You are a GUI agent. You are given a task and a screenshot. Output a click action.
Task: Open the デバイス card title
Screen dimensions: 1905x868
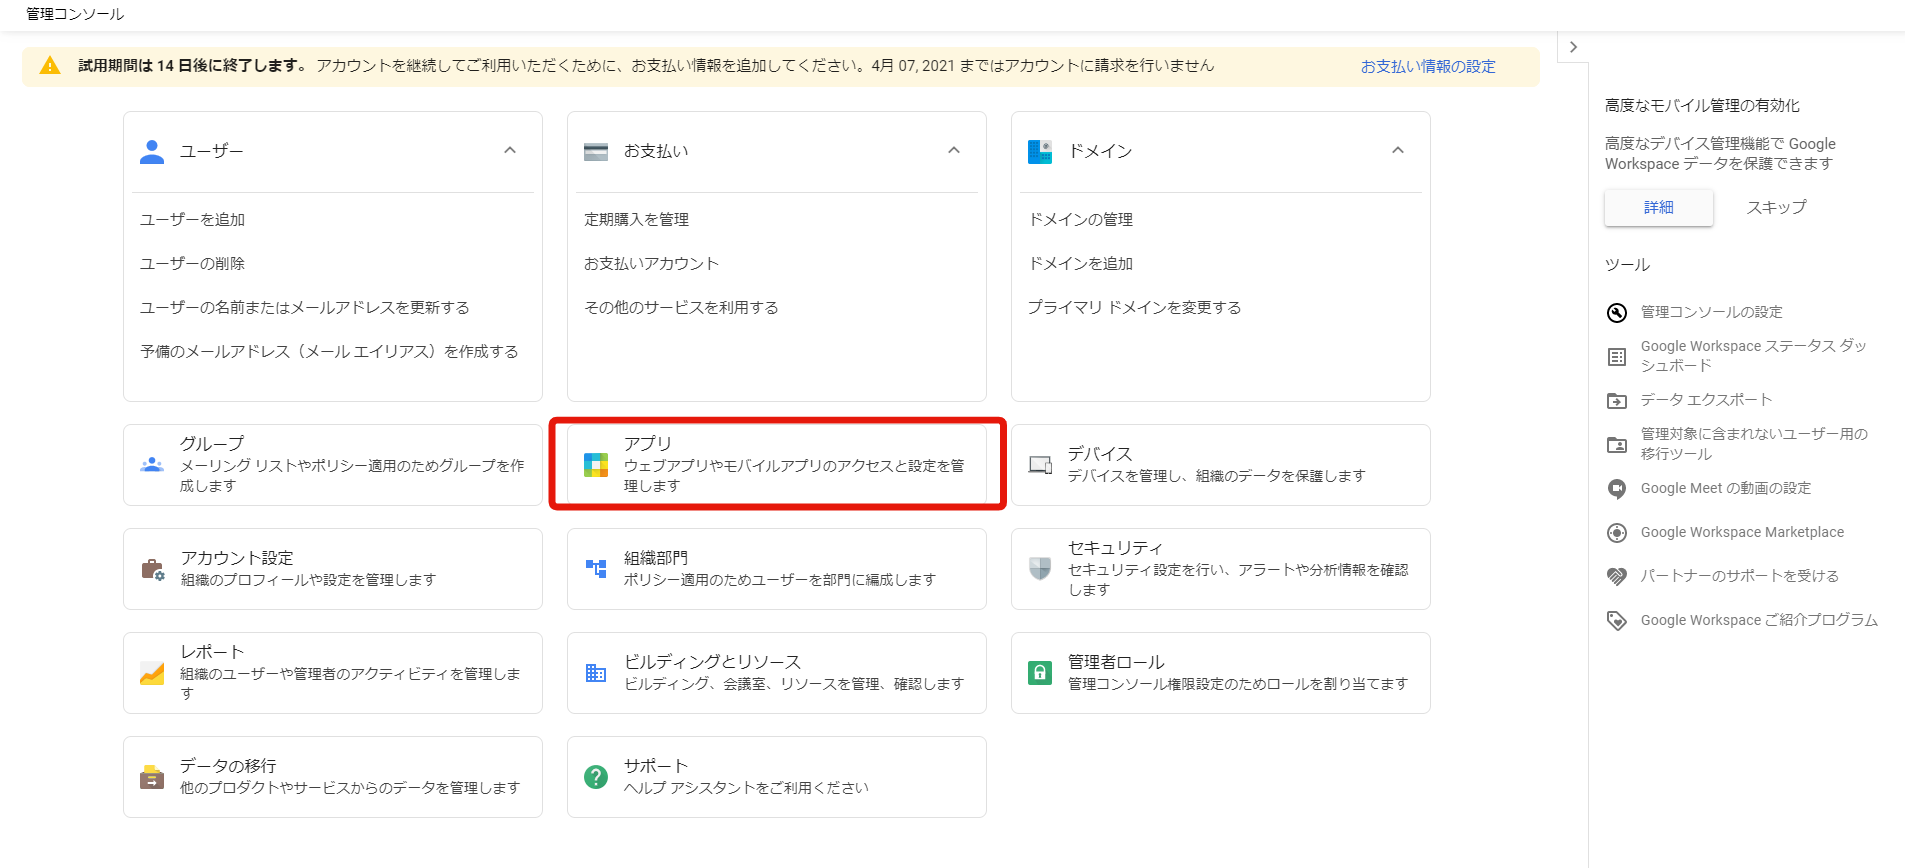click(x=1100, y=454)
